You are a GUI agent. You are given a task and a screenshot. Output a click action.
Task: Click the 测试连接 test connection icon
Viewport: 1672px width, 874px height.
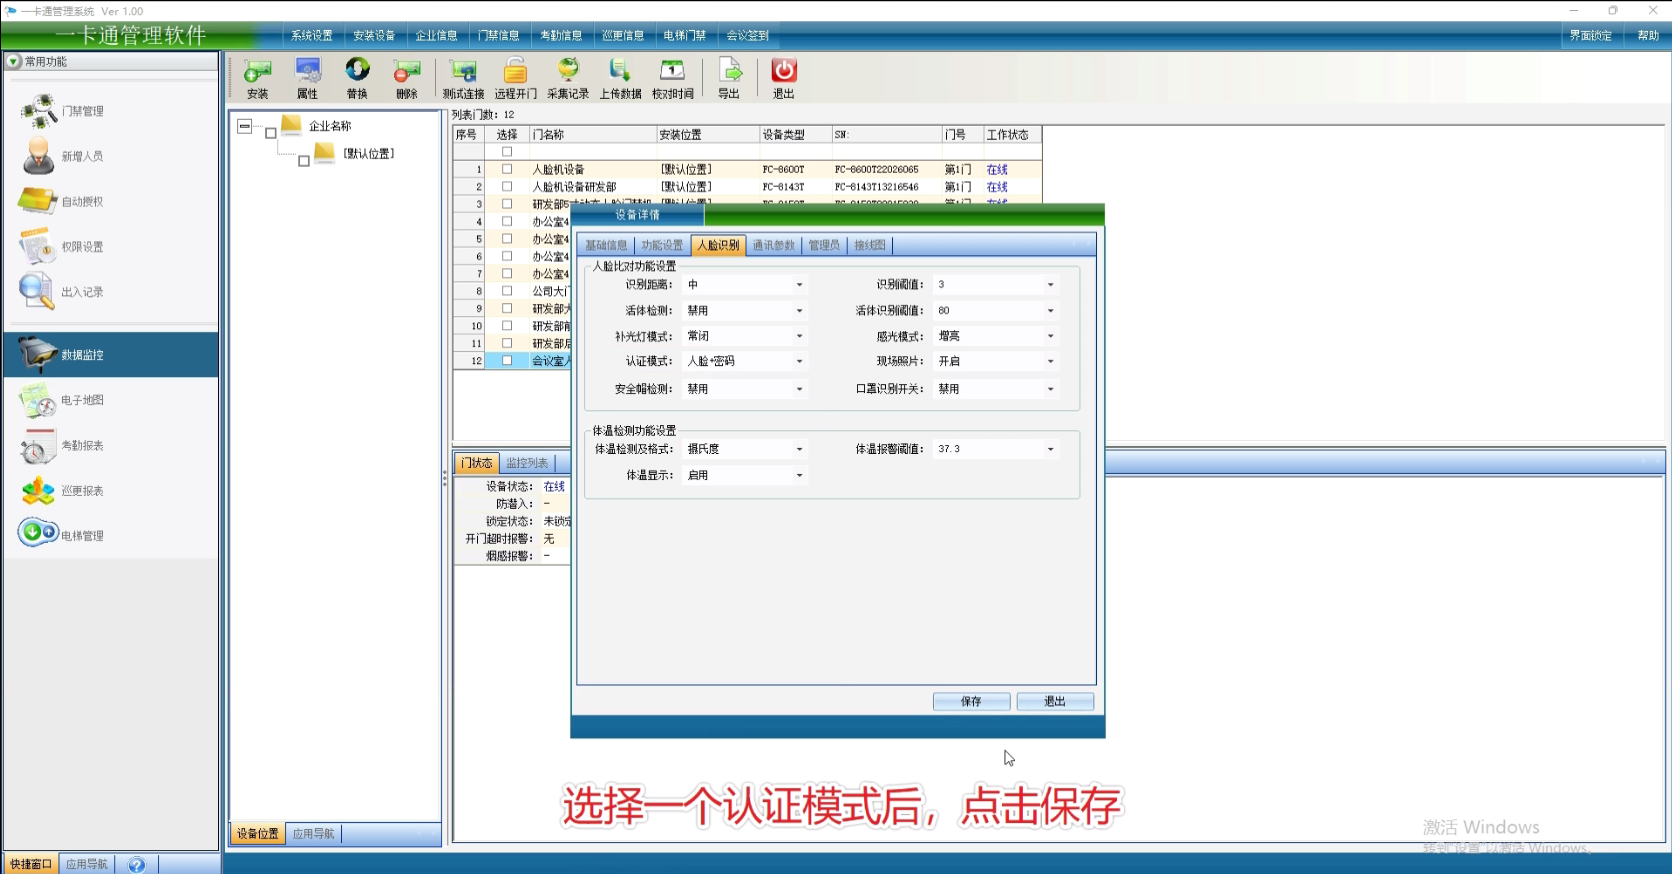[x=463, y=78]
